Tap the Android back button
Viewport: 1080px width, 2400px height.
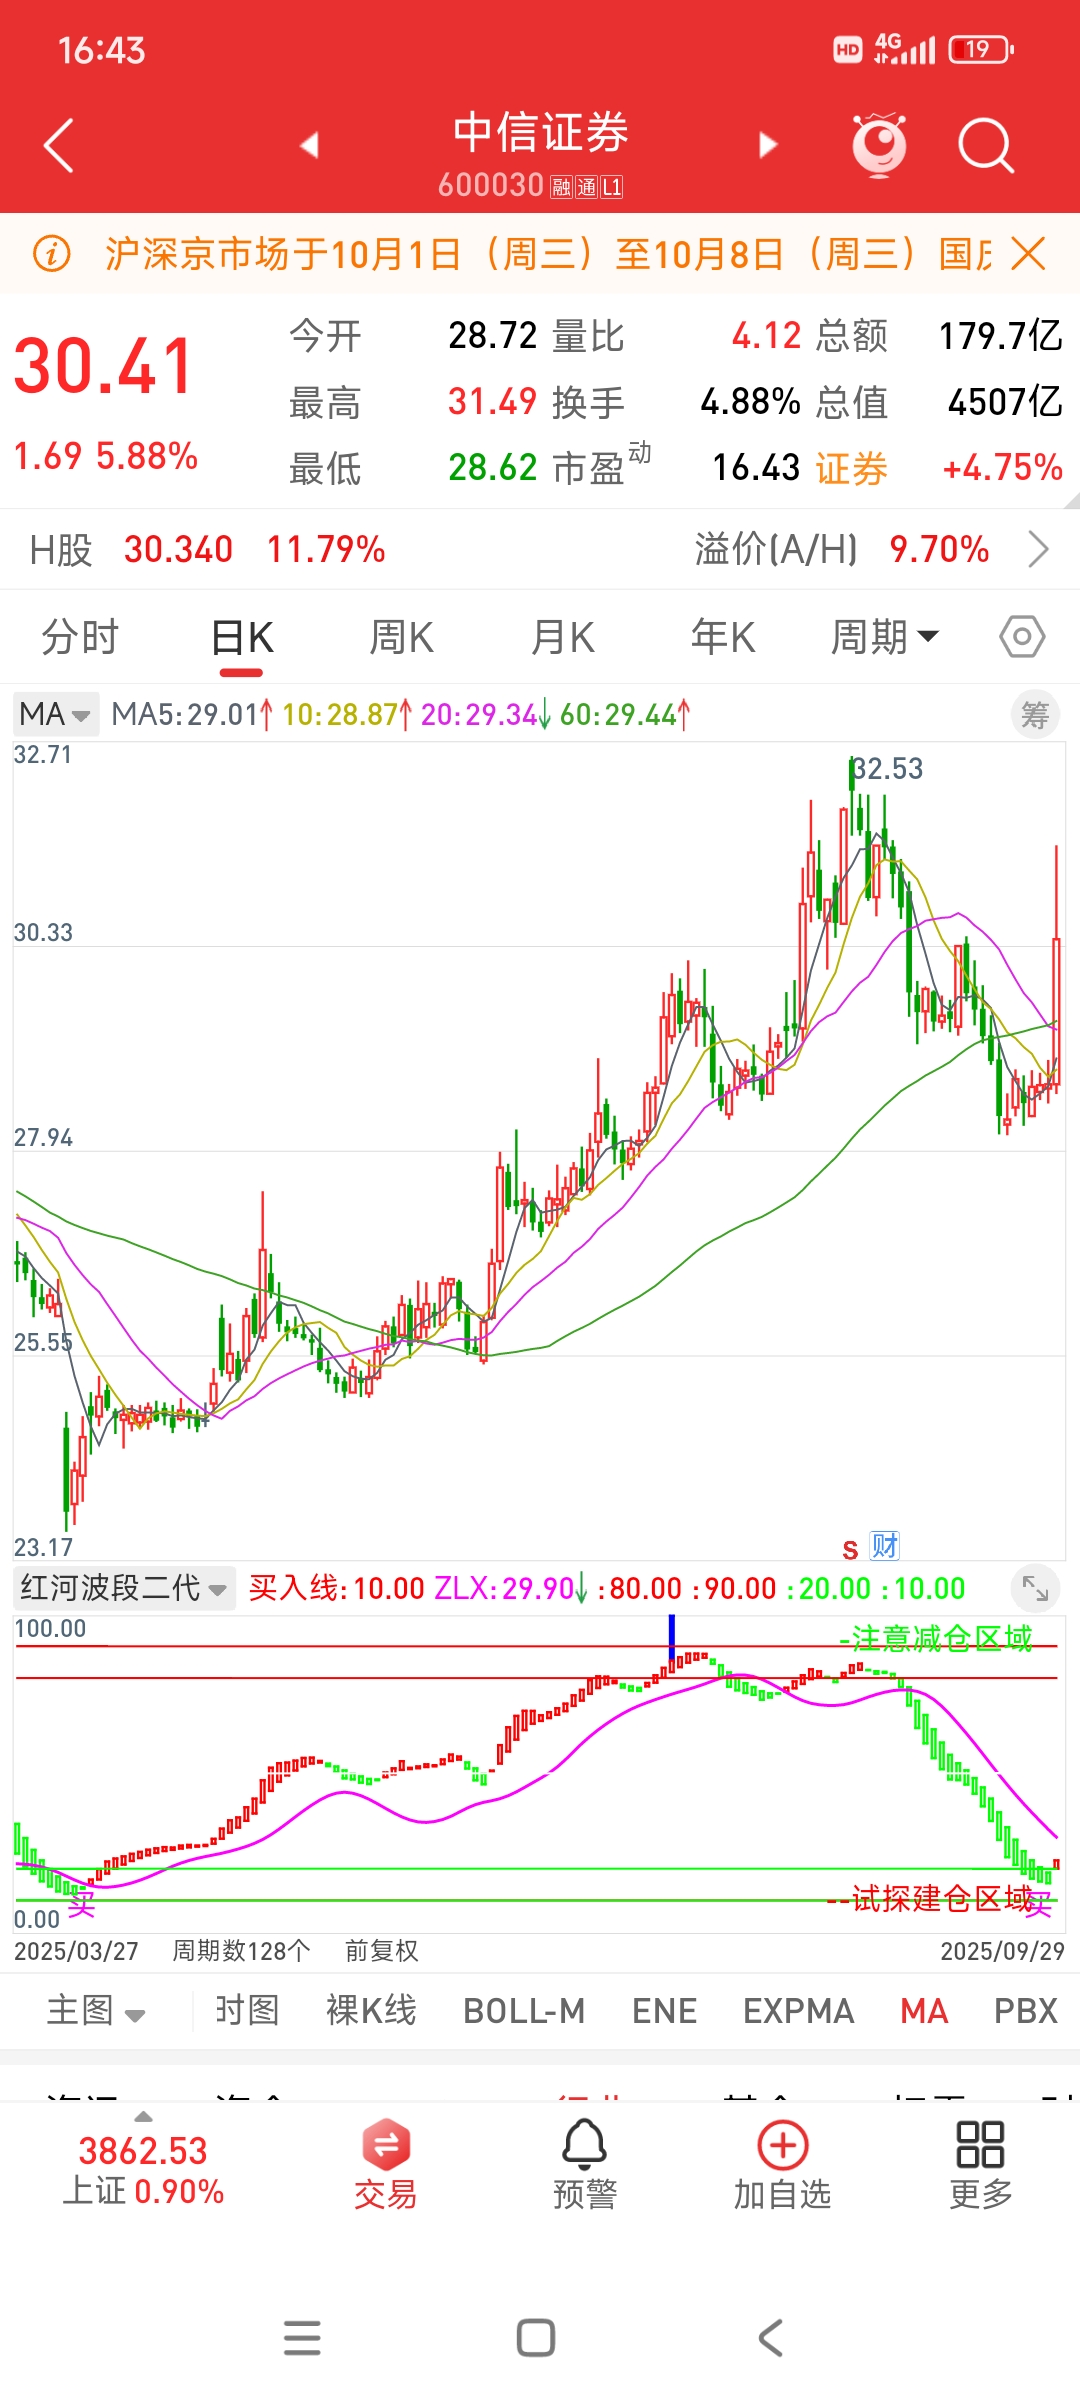(x=770, y=2338)
